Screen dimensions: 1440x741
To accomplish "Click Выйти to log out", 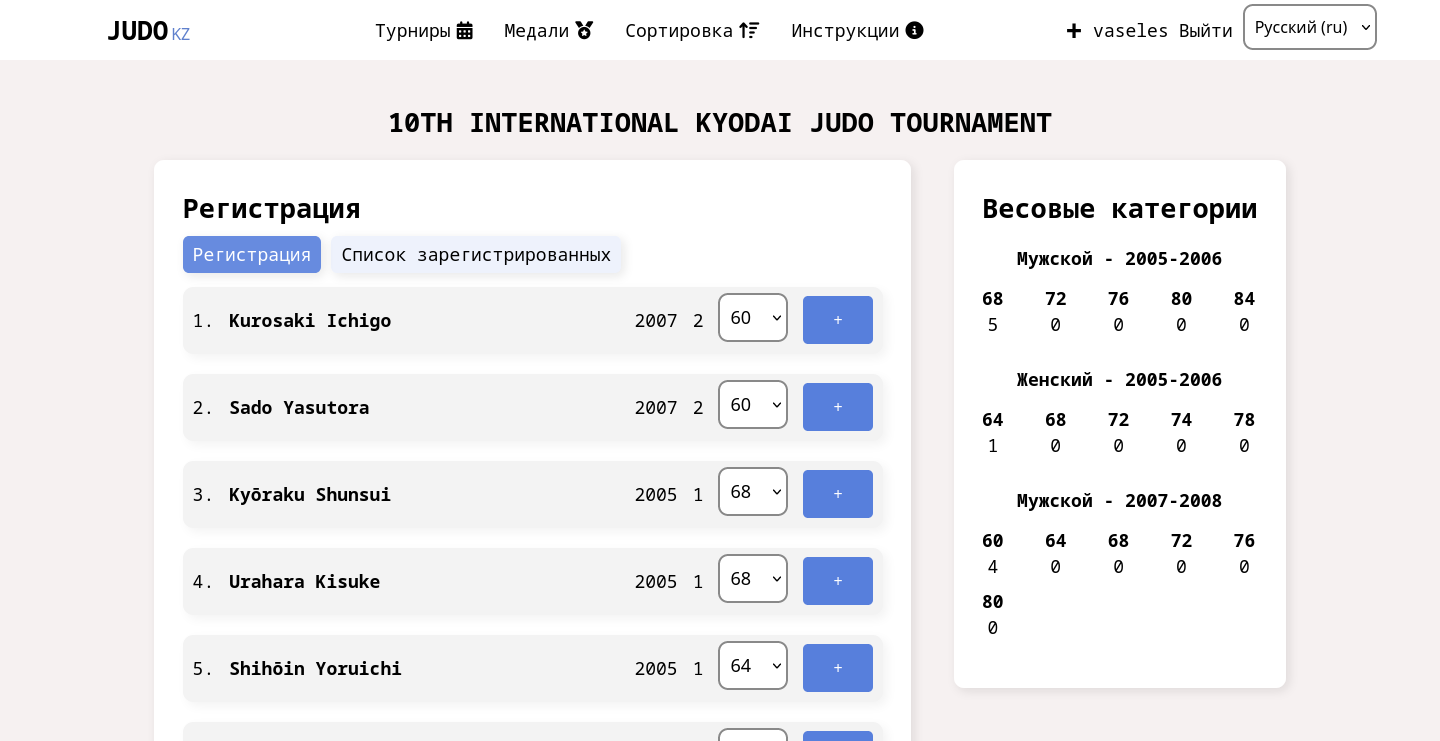I will click(1205, 30).
